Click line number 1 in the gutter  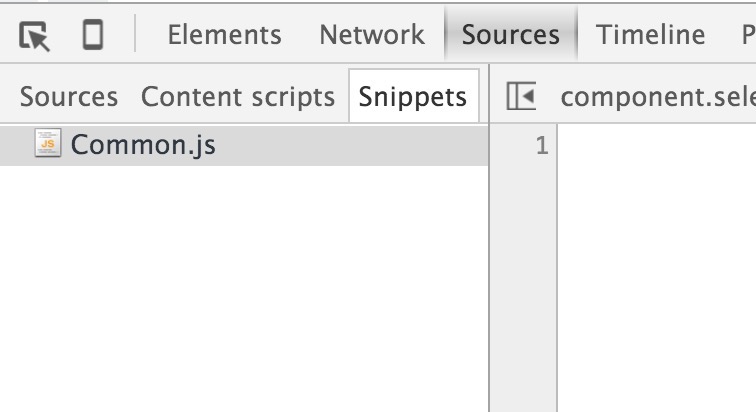542,146
